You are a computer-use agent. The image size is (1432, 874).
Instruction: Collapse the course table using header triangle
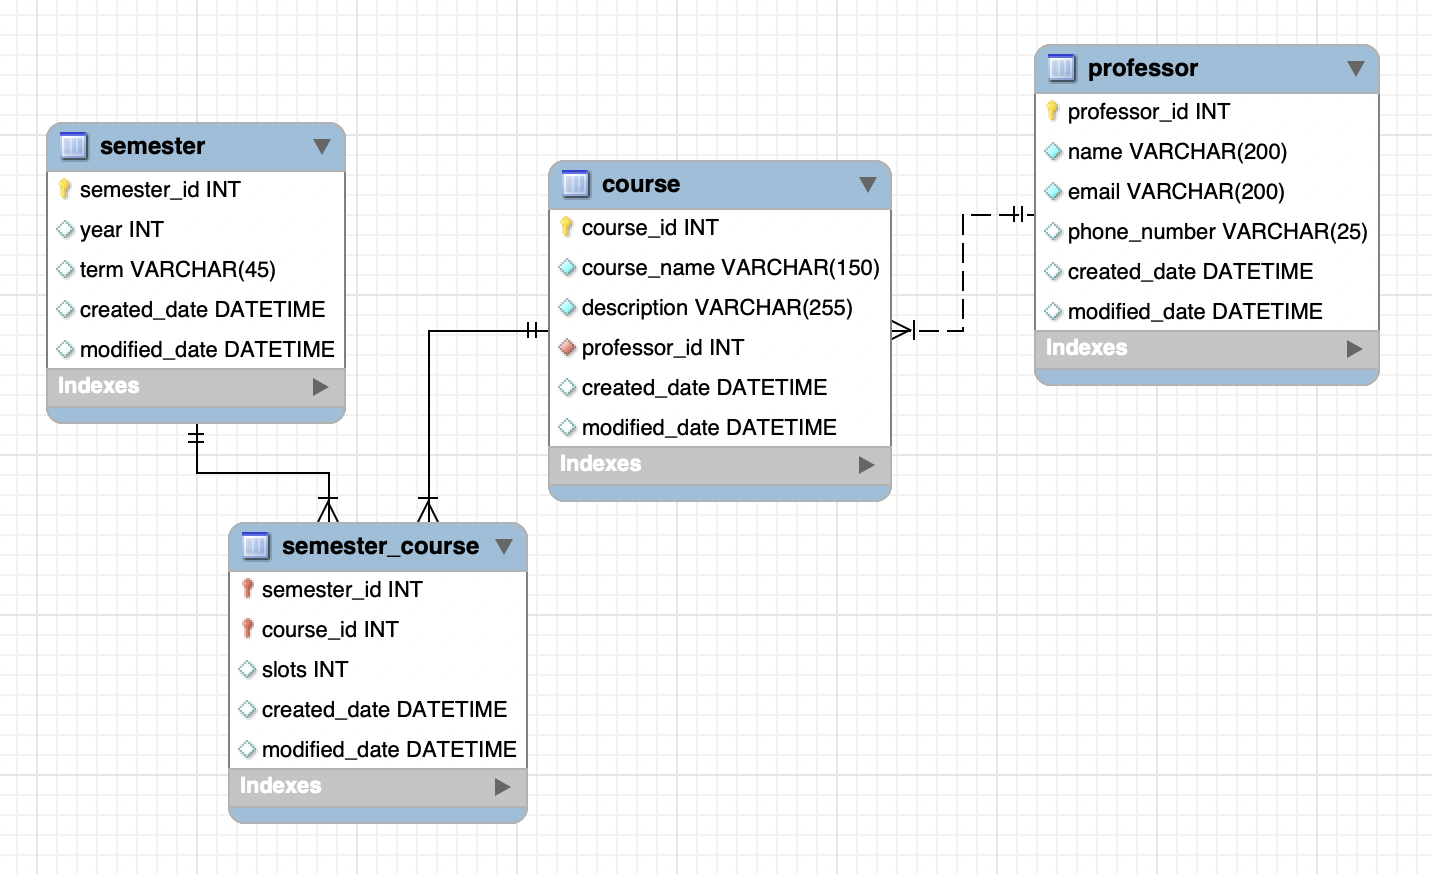[x=867, y=184]
